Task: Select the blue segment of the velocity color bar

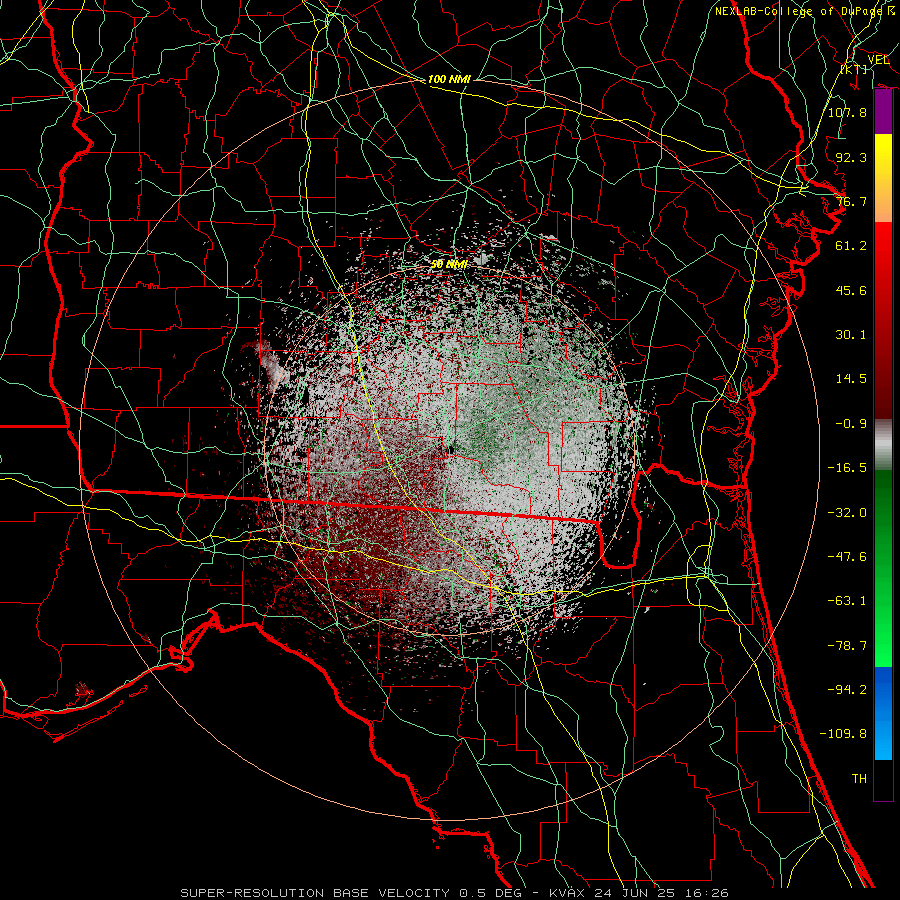Action: pyautogui.click(x=883, y=713)
